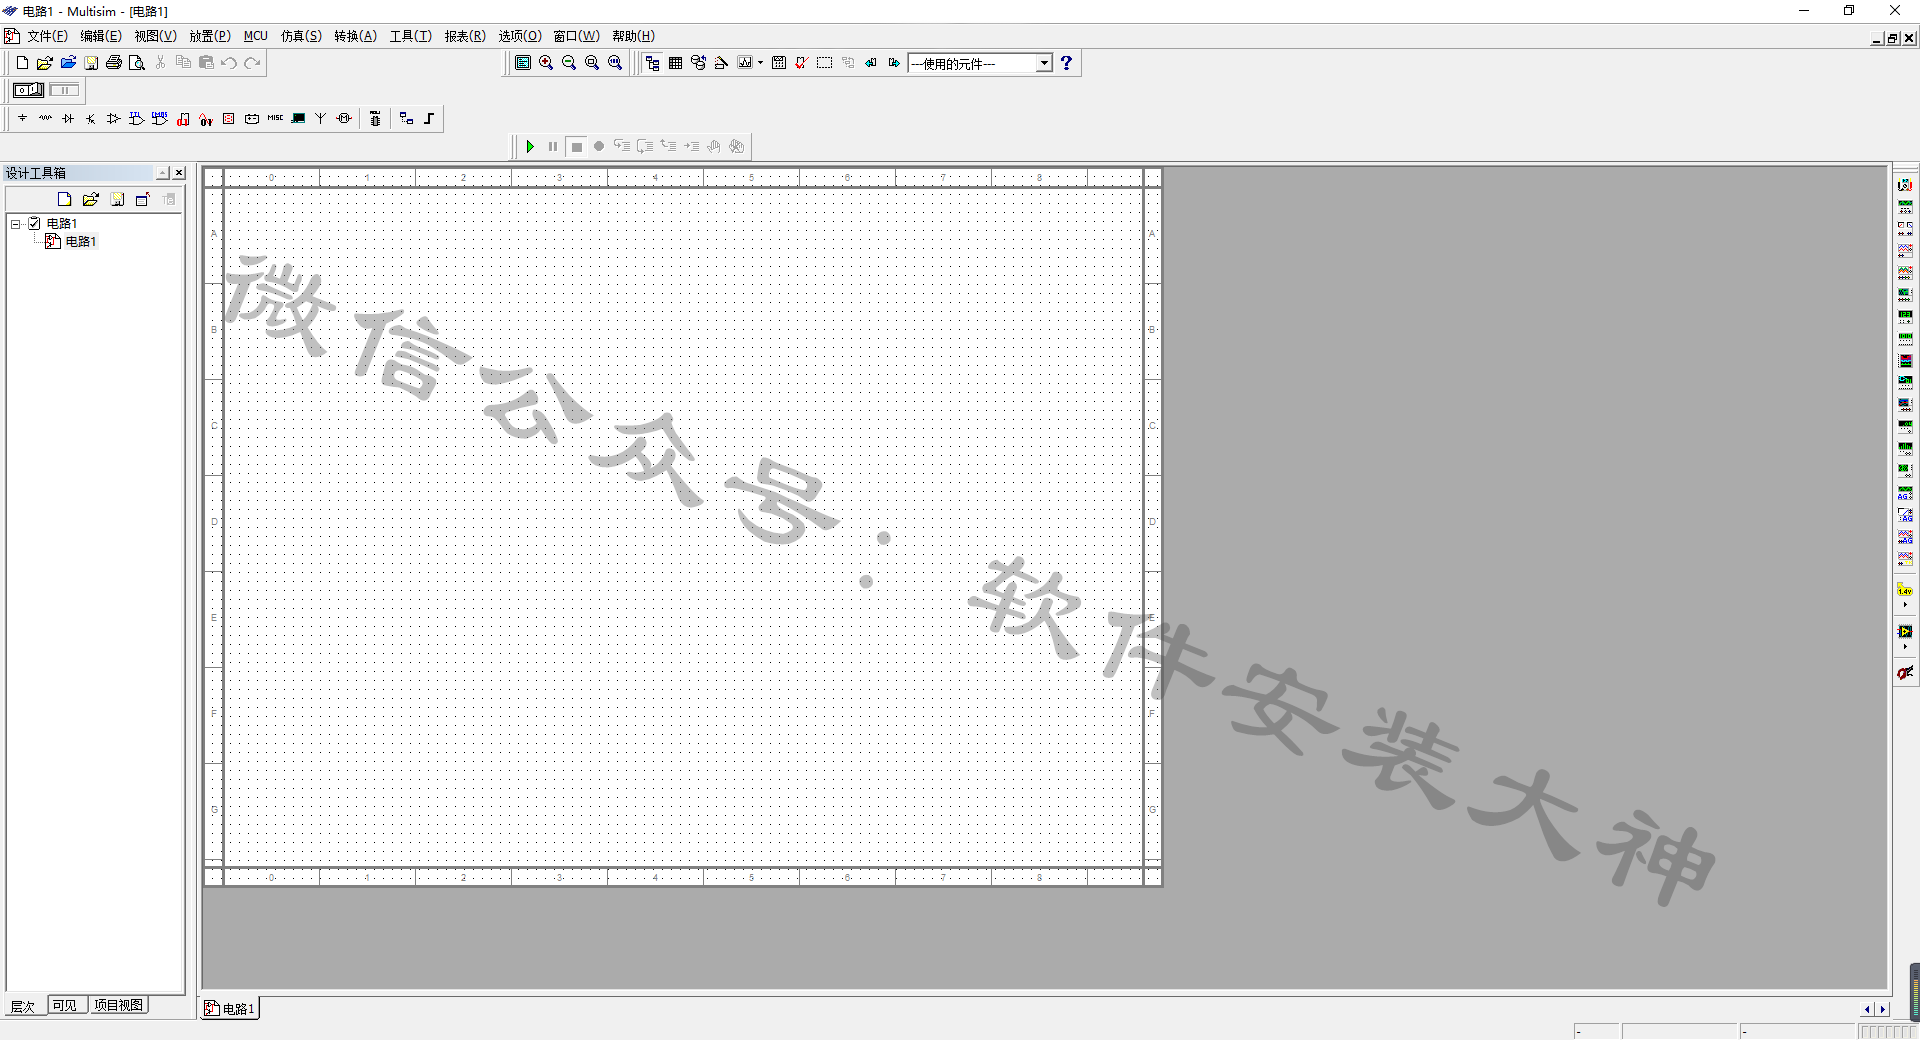Close the 设计工具箱 panel
This screenshot has width=1920, height=1040.
point(179,173)
